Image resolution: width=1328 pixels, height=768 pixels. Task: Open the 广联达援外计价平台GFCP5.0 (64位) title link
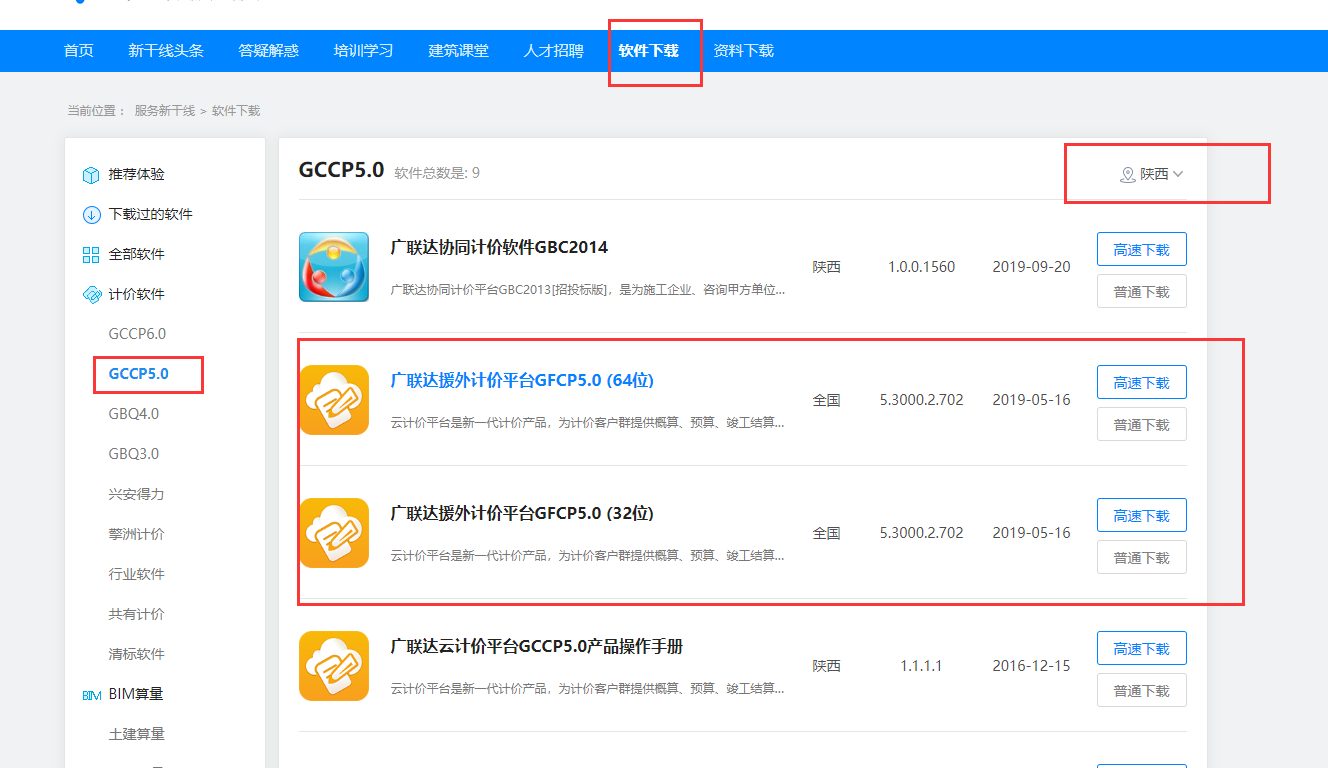(522, 380)
